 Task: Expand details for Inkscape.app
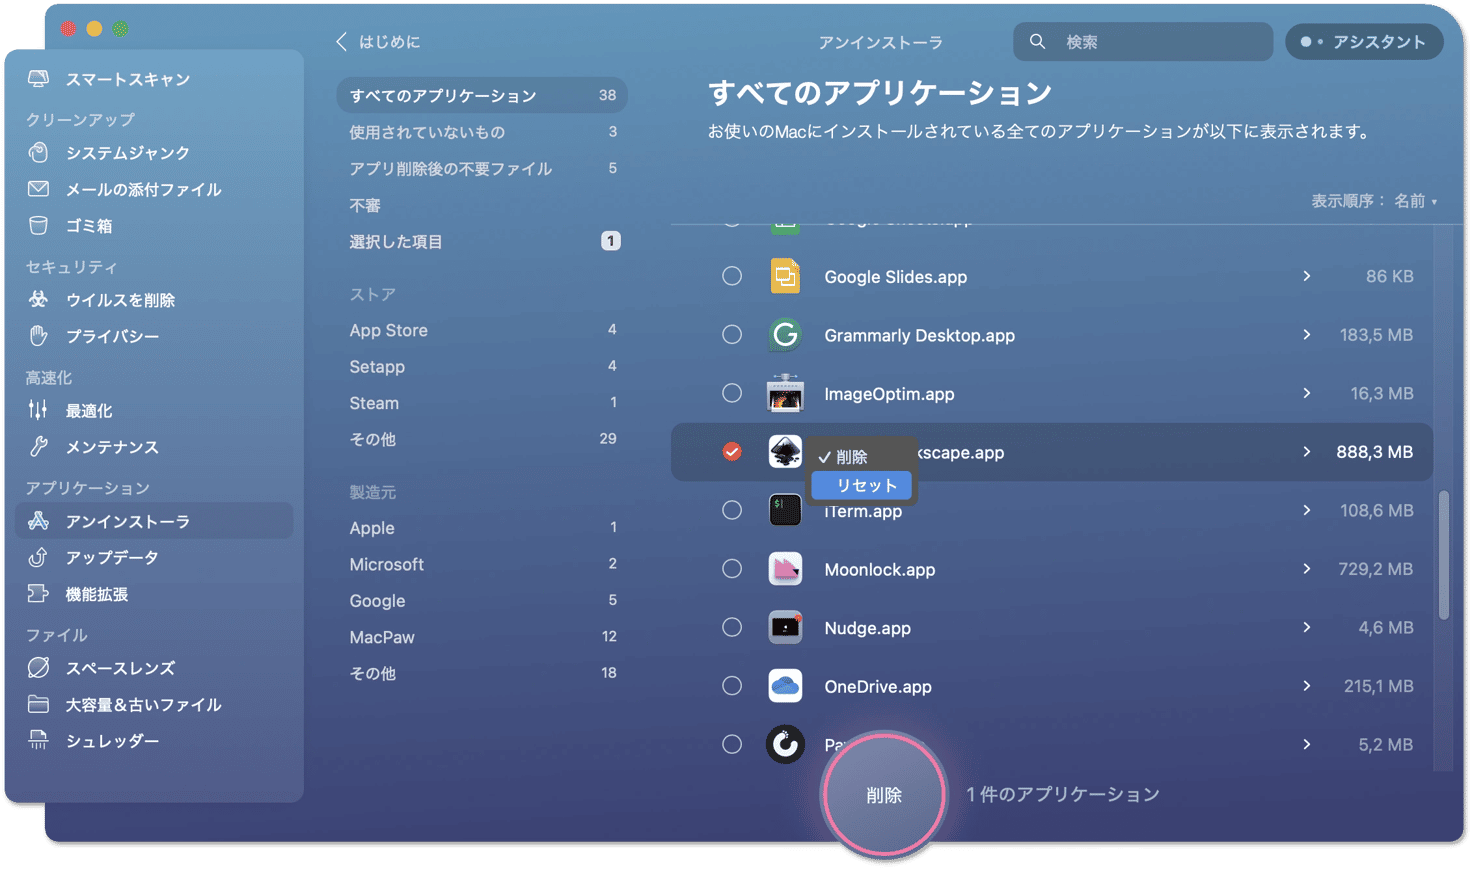click(x=1307, y=452)
